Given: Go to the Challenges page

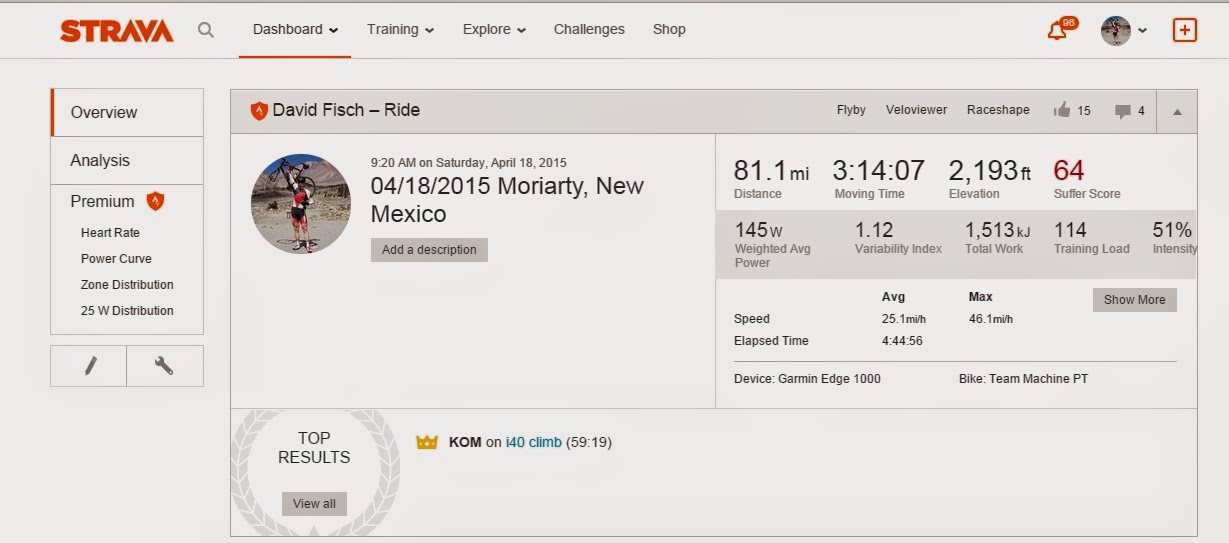Looking at the screenshot, I should pos(589,30).
